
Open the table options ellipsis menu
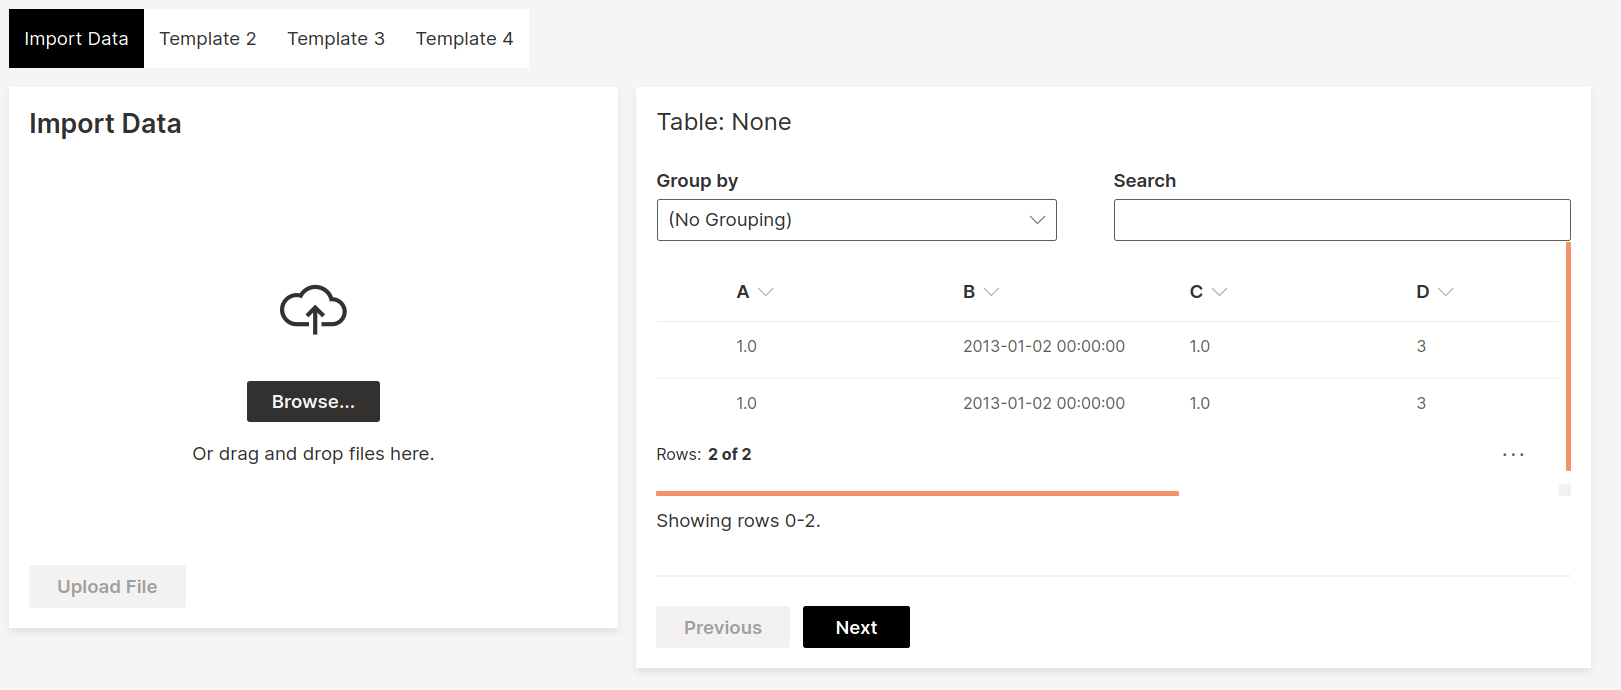1513,454
